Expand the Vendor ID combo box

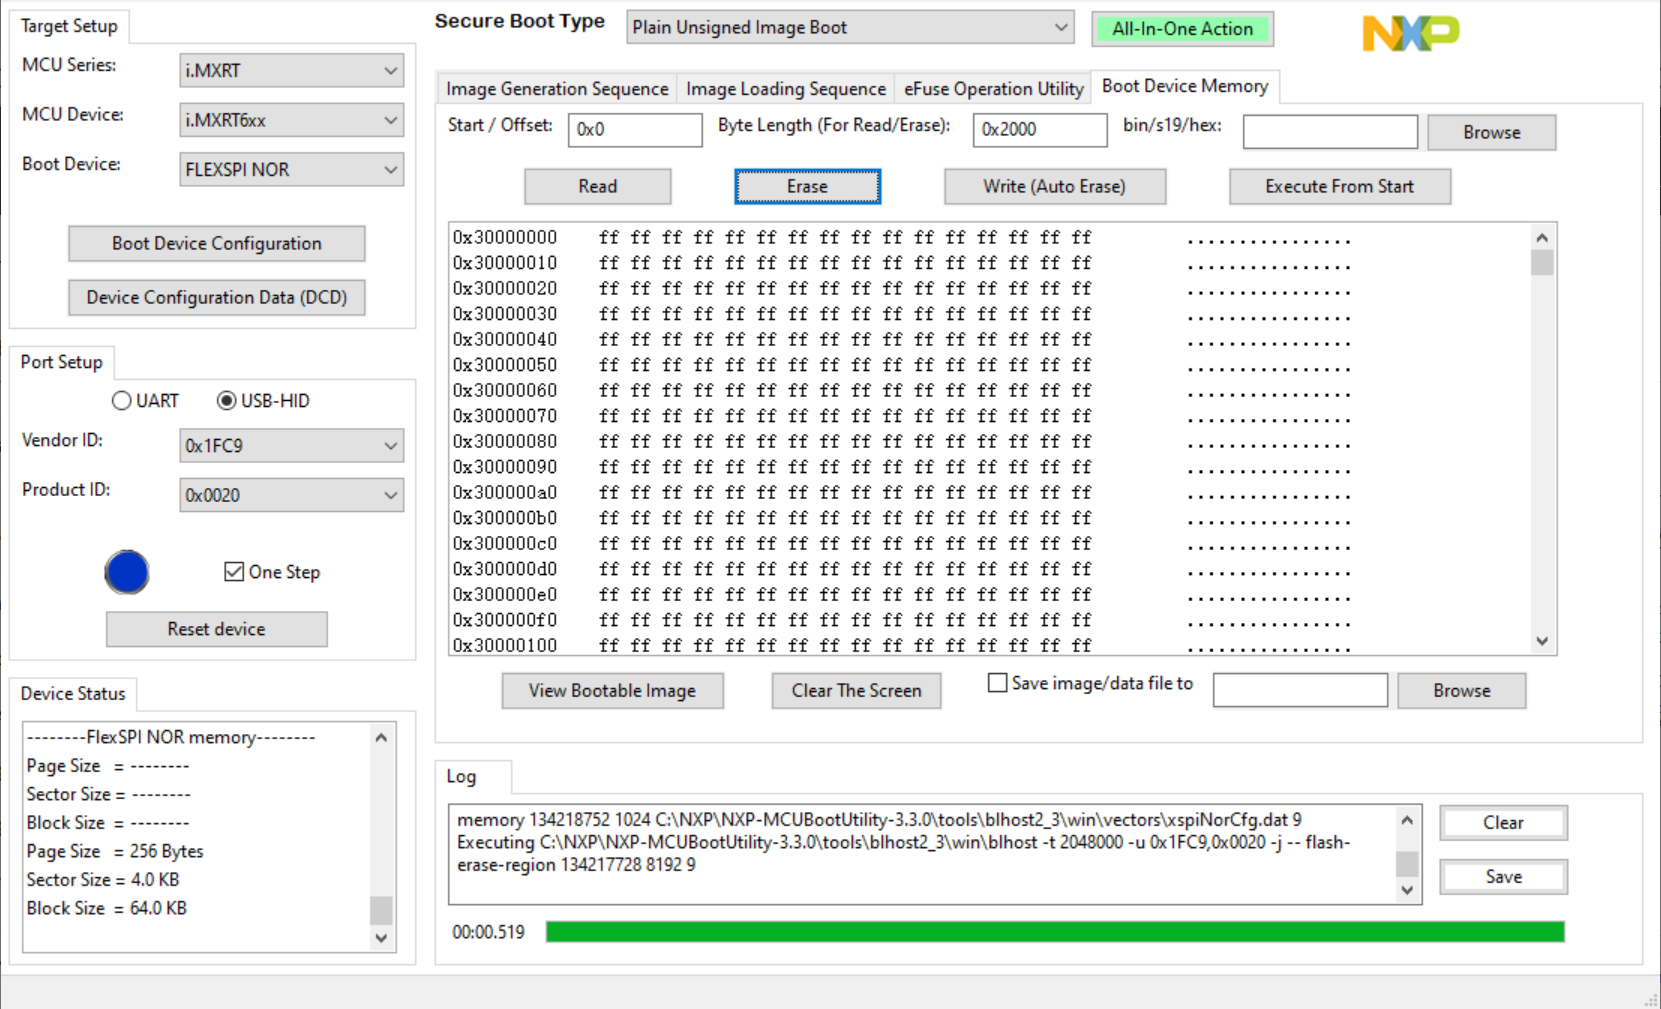pyautogui.click(x=292, y=446)
